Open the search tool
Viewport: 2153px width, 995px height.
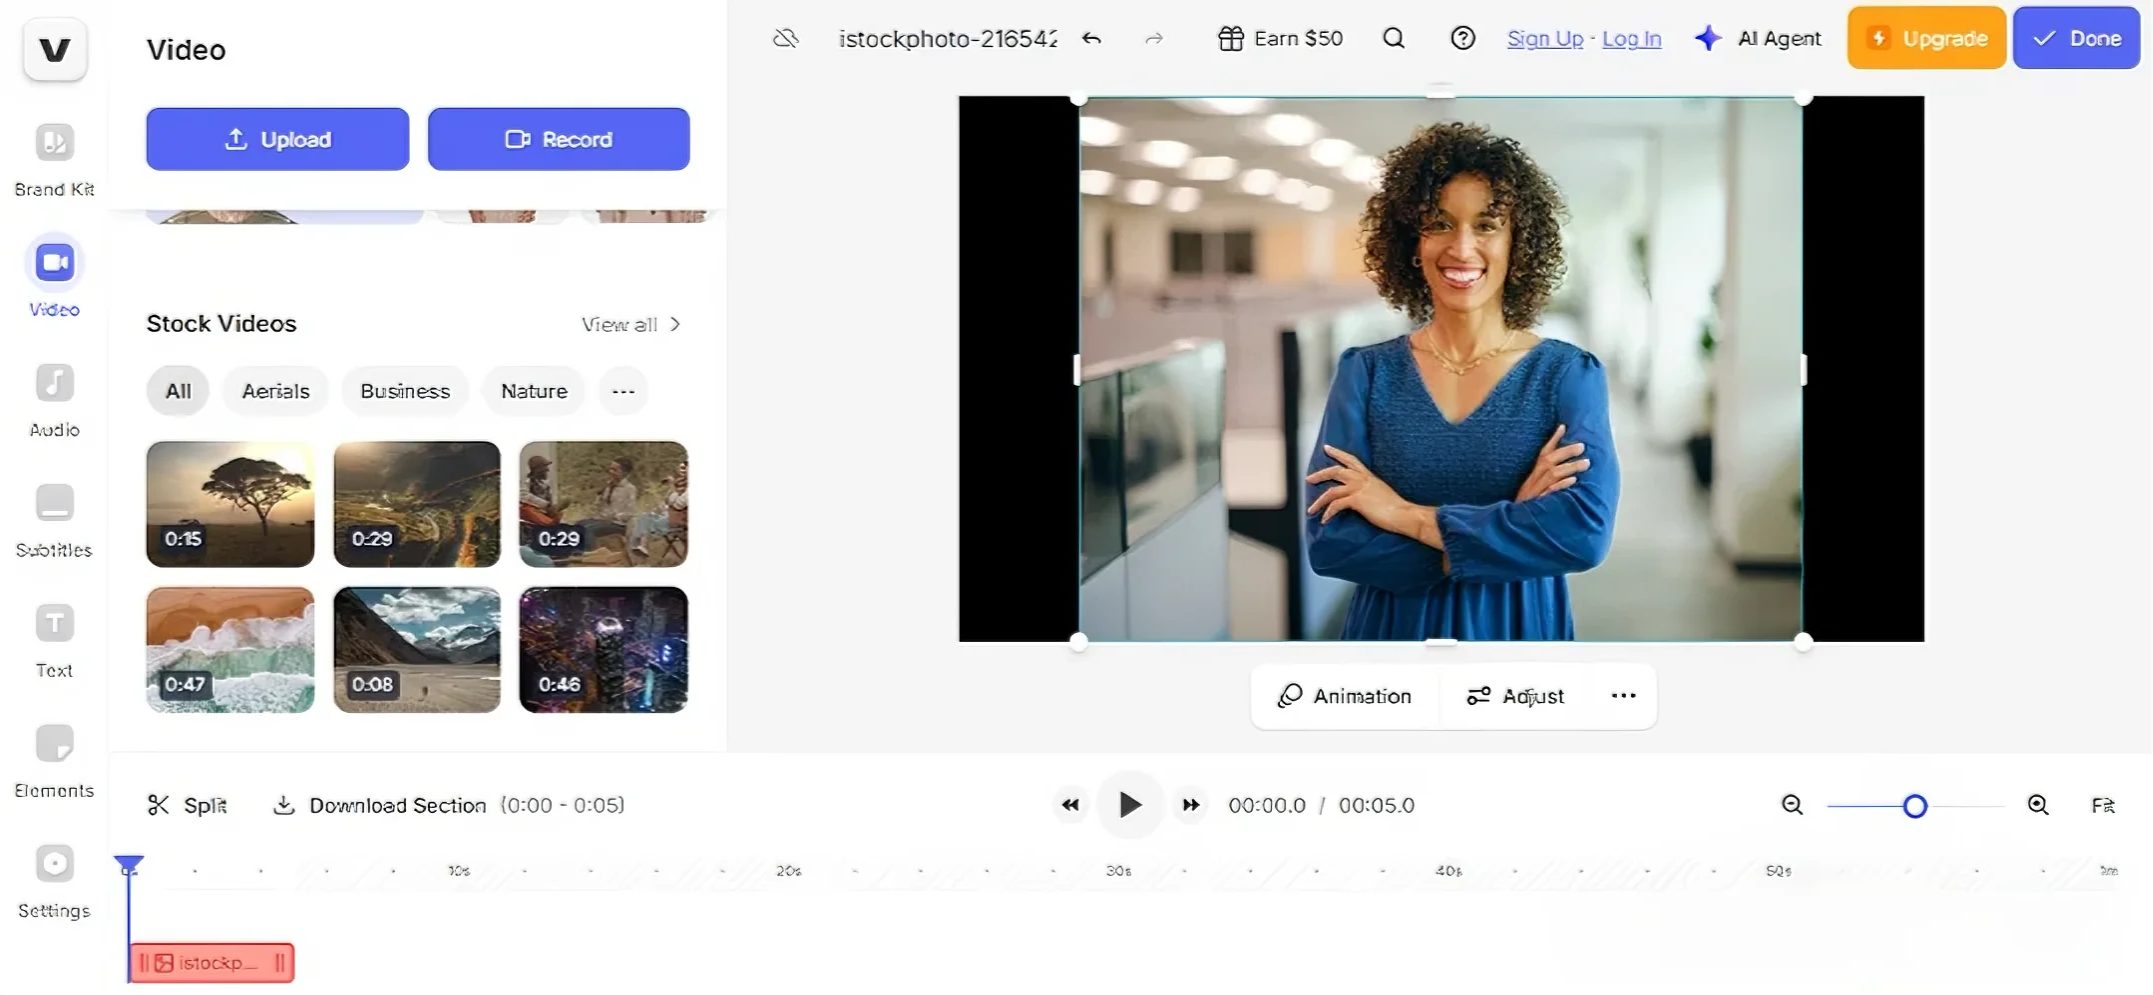click(x=1393, y=38)
